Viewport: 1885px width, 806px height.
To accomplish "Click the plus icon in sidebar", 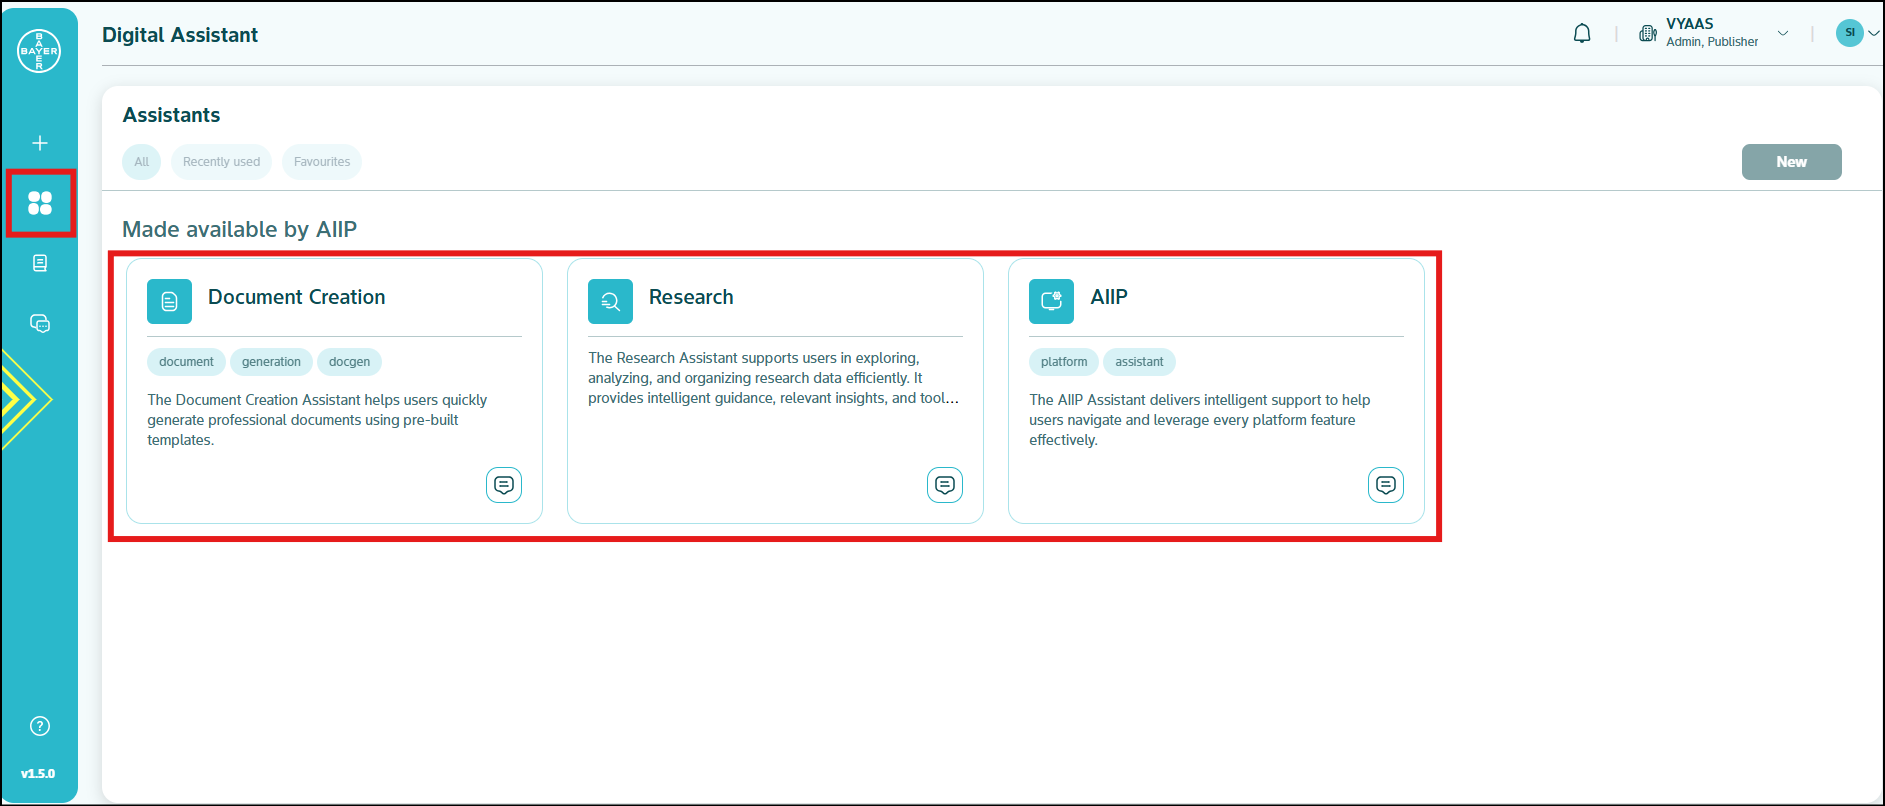I will click(x=40, y=143).
